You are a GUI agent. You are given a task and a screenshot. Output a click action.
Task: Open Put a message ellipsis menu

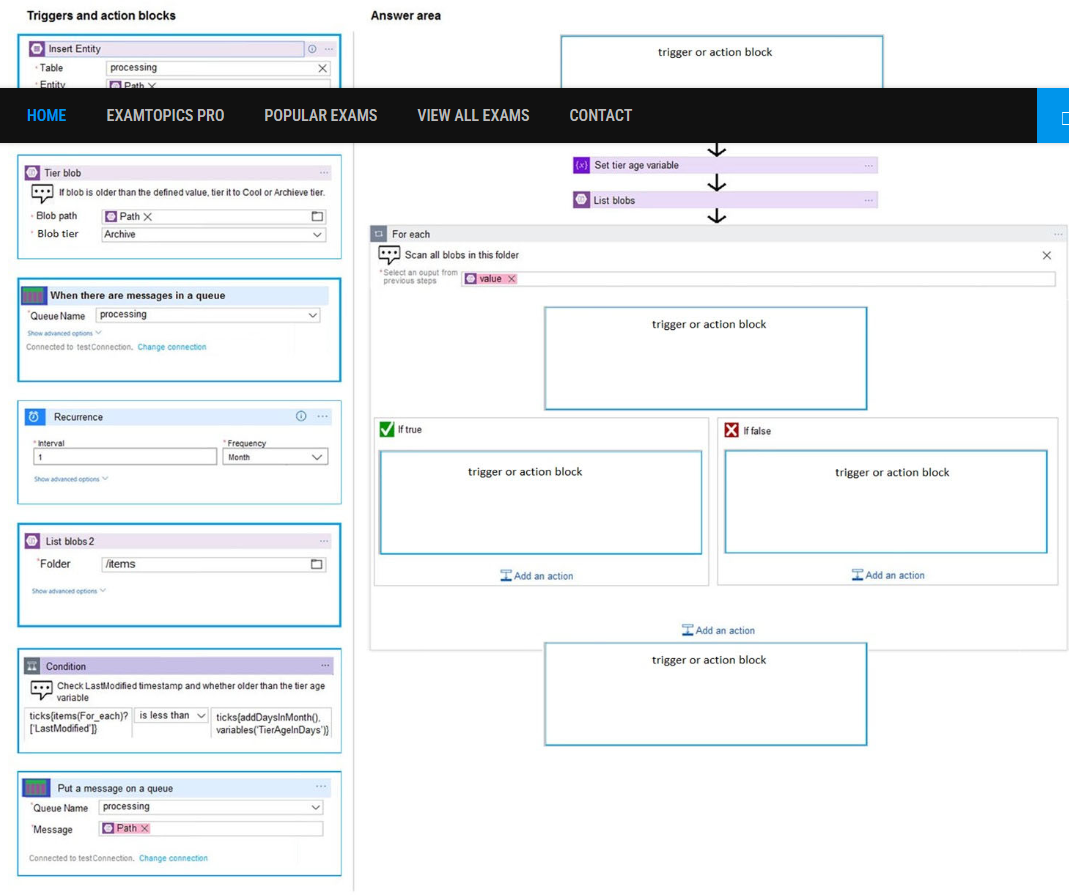coord(320,787)
